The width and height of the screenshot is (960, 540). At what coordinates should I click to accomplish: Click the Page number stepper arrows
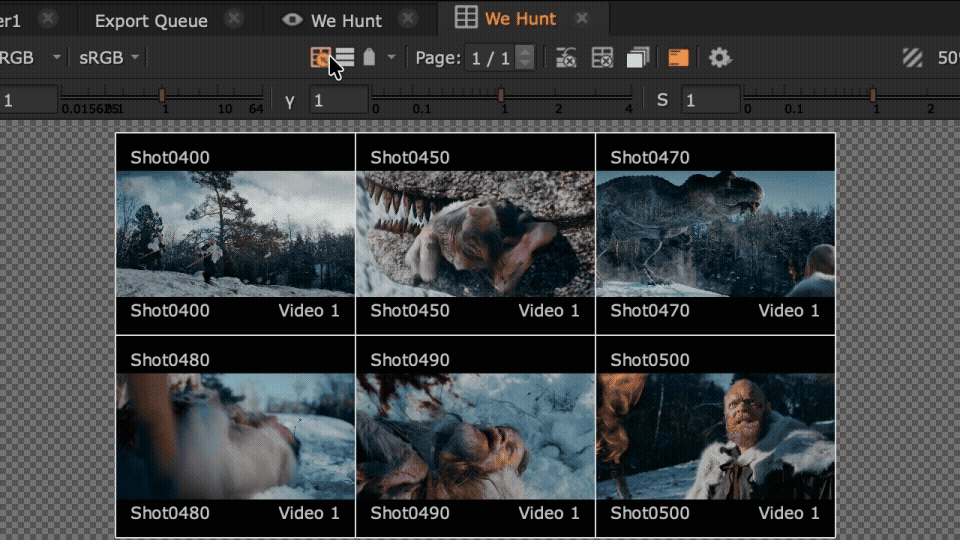point(525,58)
